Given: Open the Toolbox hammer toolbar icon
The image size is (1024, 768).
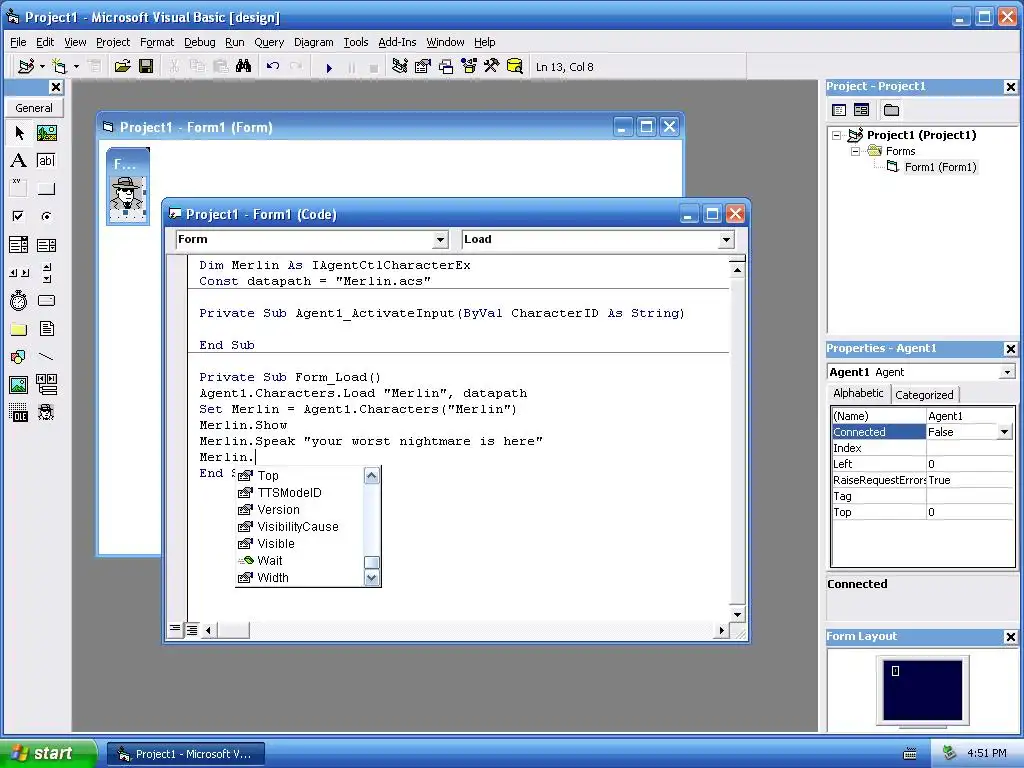Looking at the screenshot, I should (x=491, y=66).
